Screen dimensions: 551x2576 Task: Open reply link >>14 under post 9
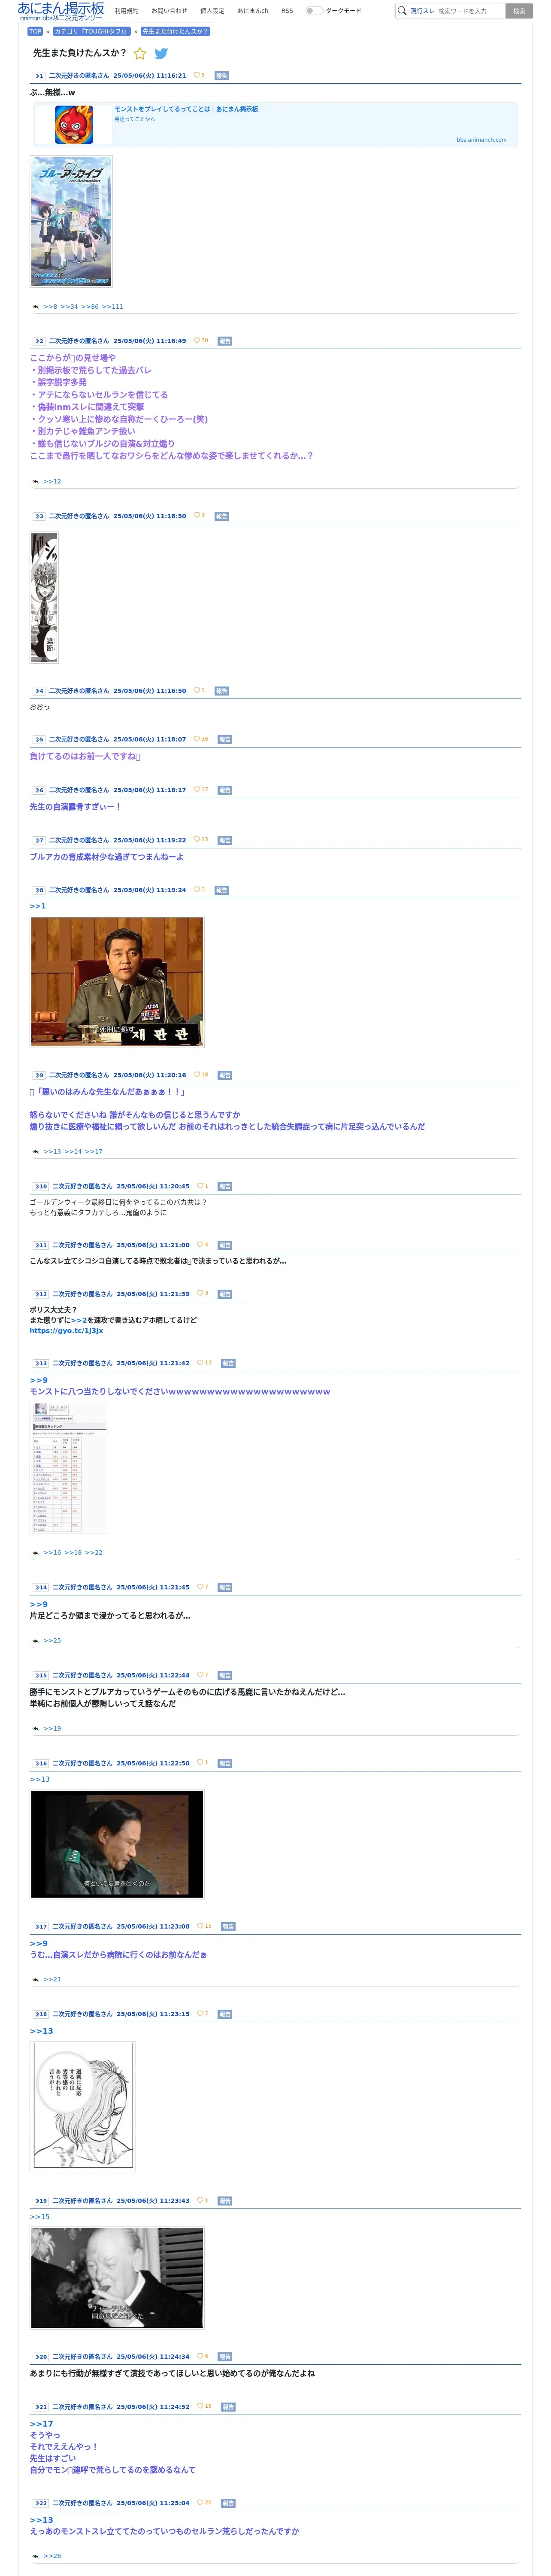pyautogui.click(x=73, y=1152)
